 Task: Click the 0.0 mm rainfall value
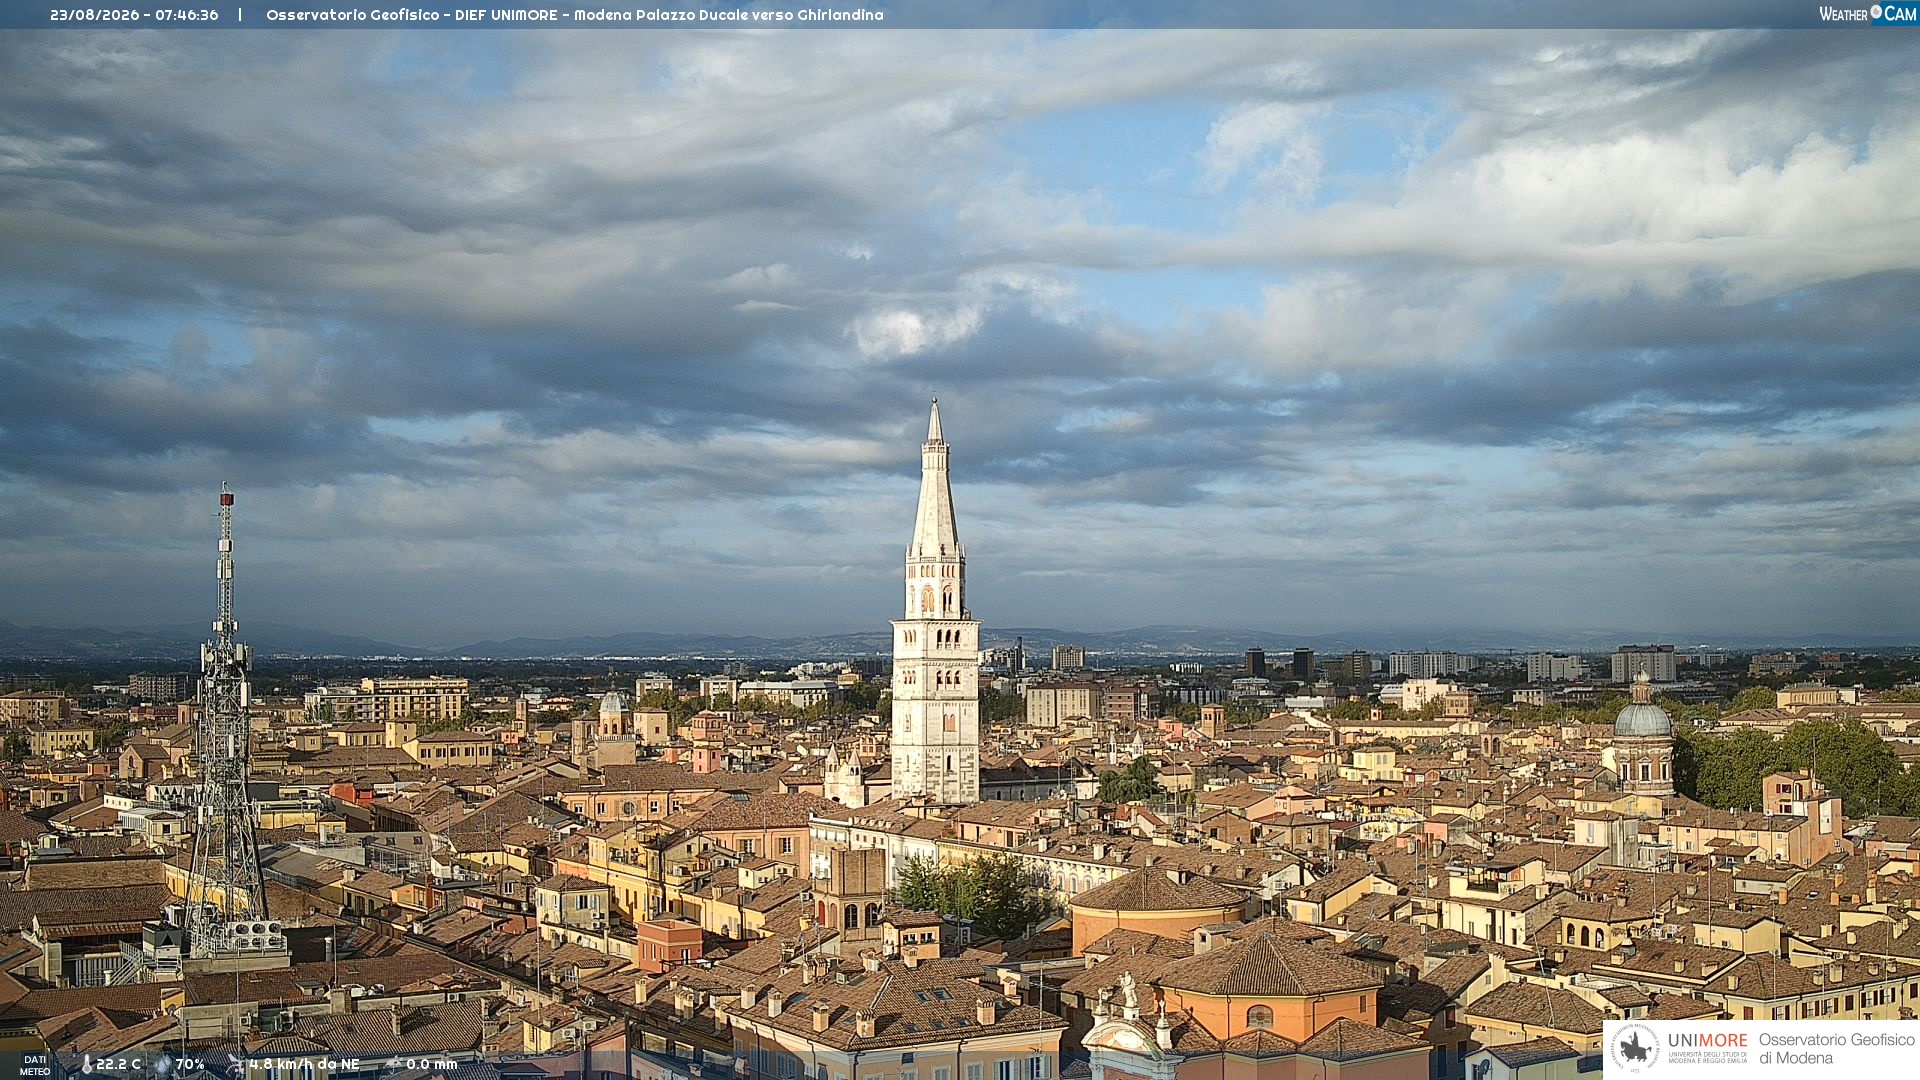432,1065
